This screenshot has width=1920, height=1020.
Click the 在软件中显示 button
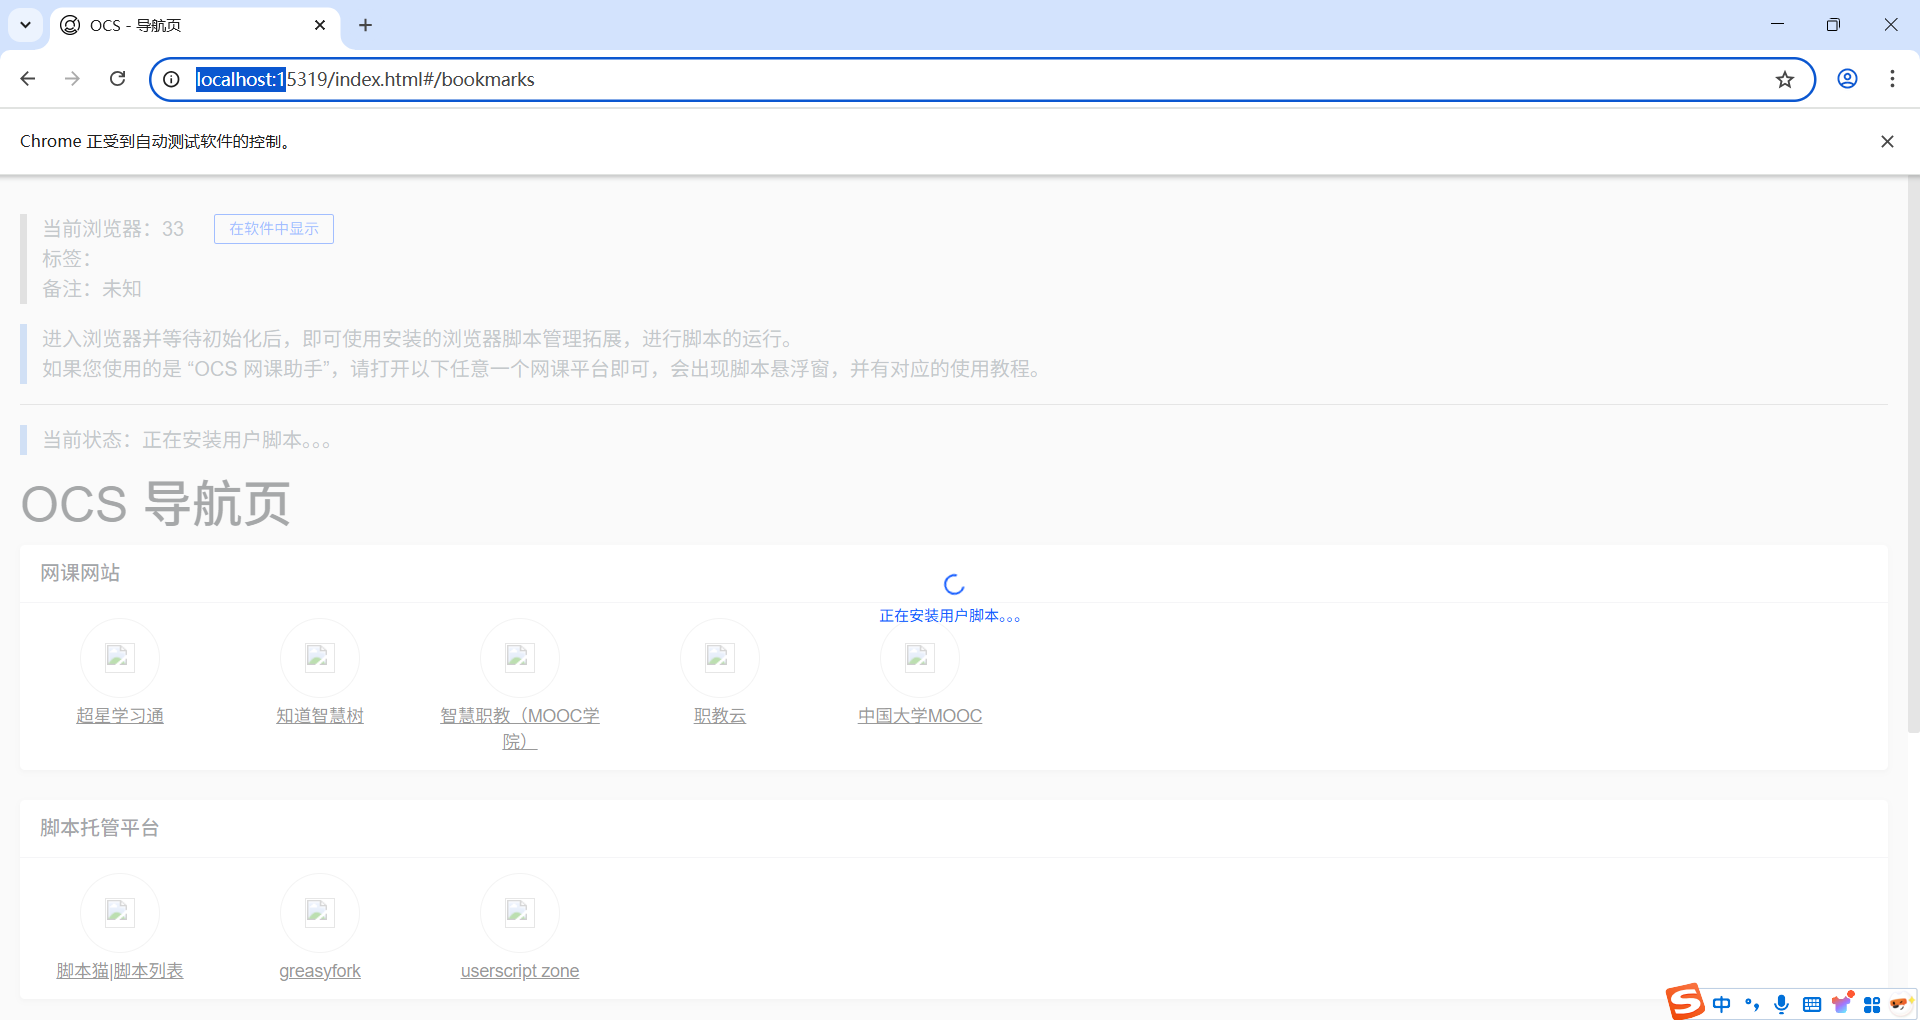[274, 229]
